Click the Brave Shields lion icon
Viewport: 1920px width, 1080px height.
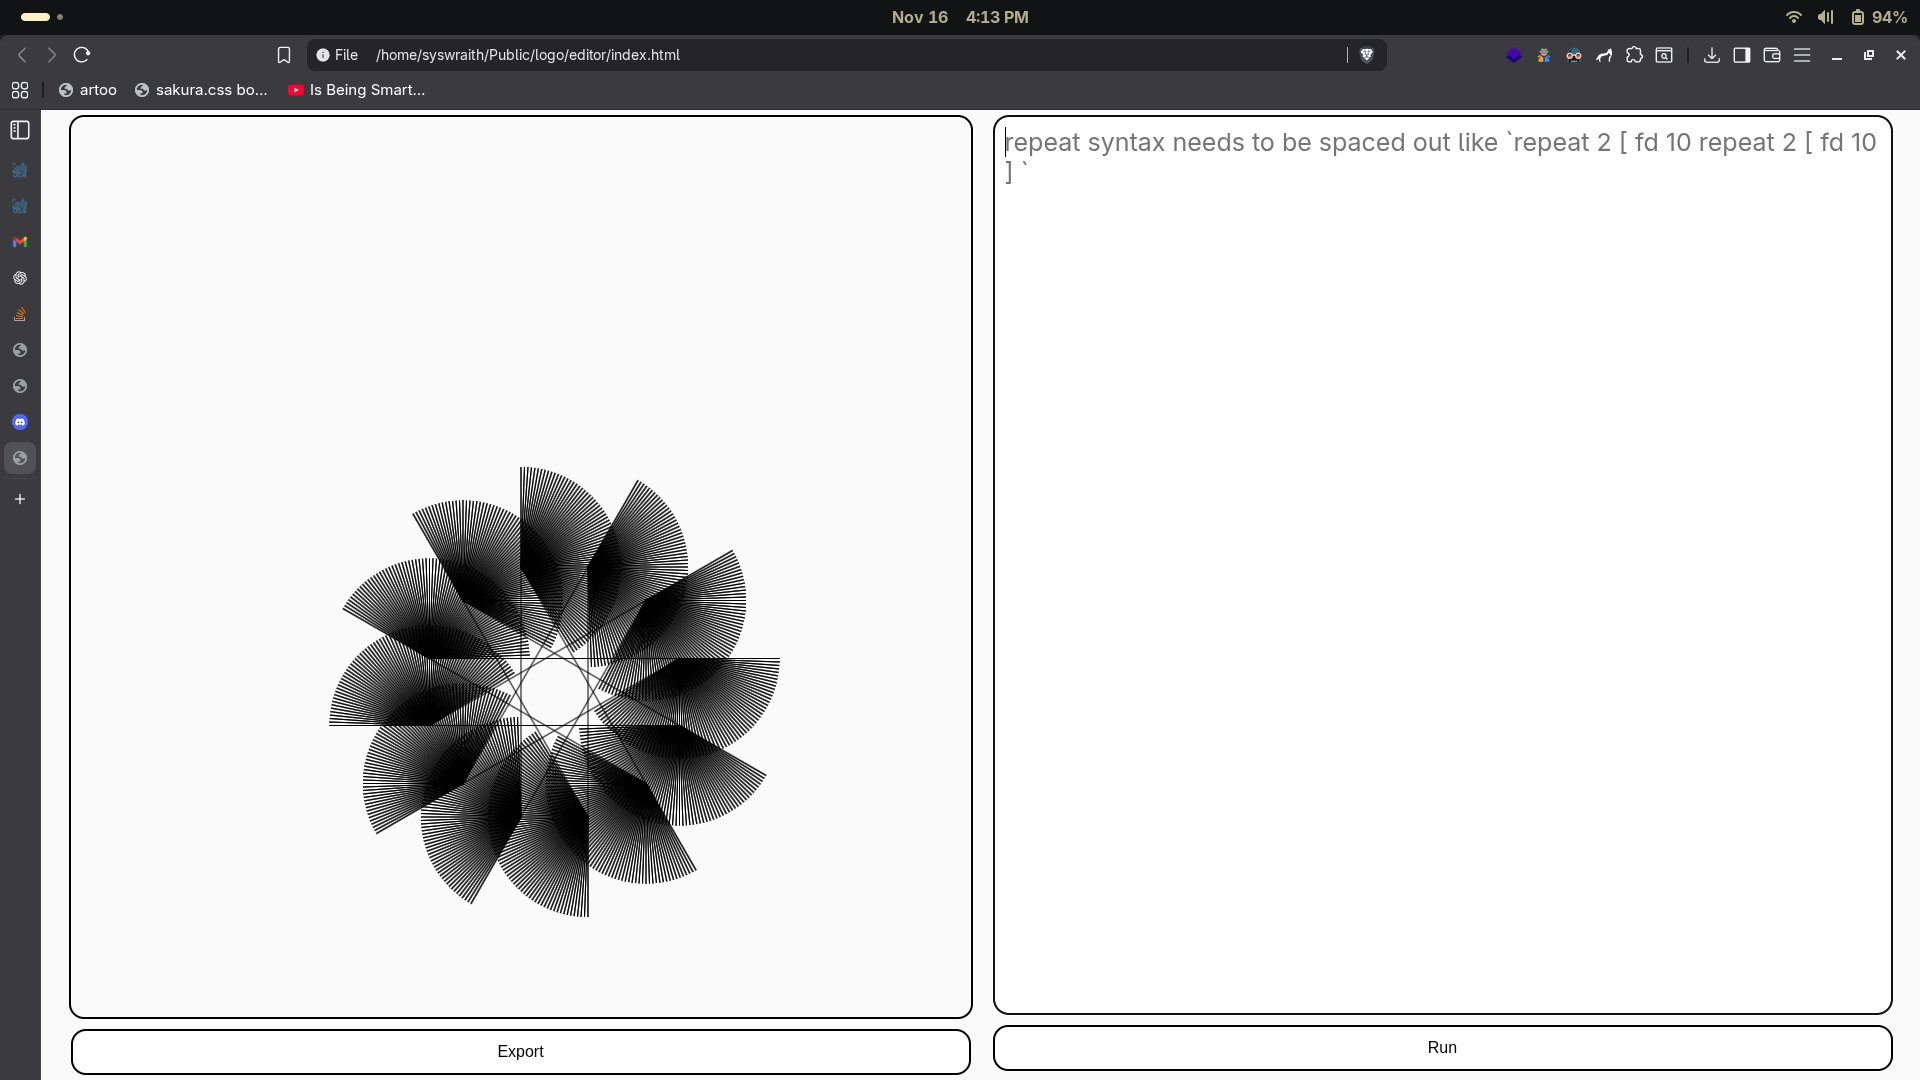click(x=1366, y=55)
